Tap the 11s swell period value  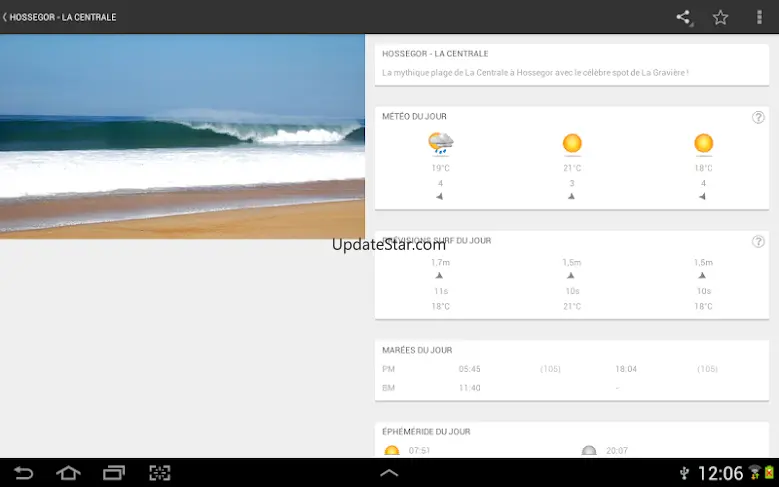tap(441, 291)
